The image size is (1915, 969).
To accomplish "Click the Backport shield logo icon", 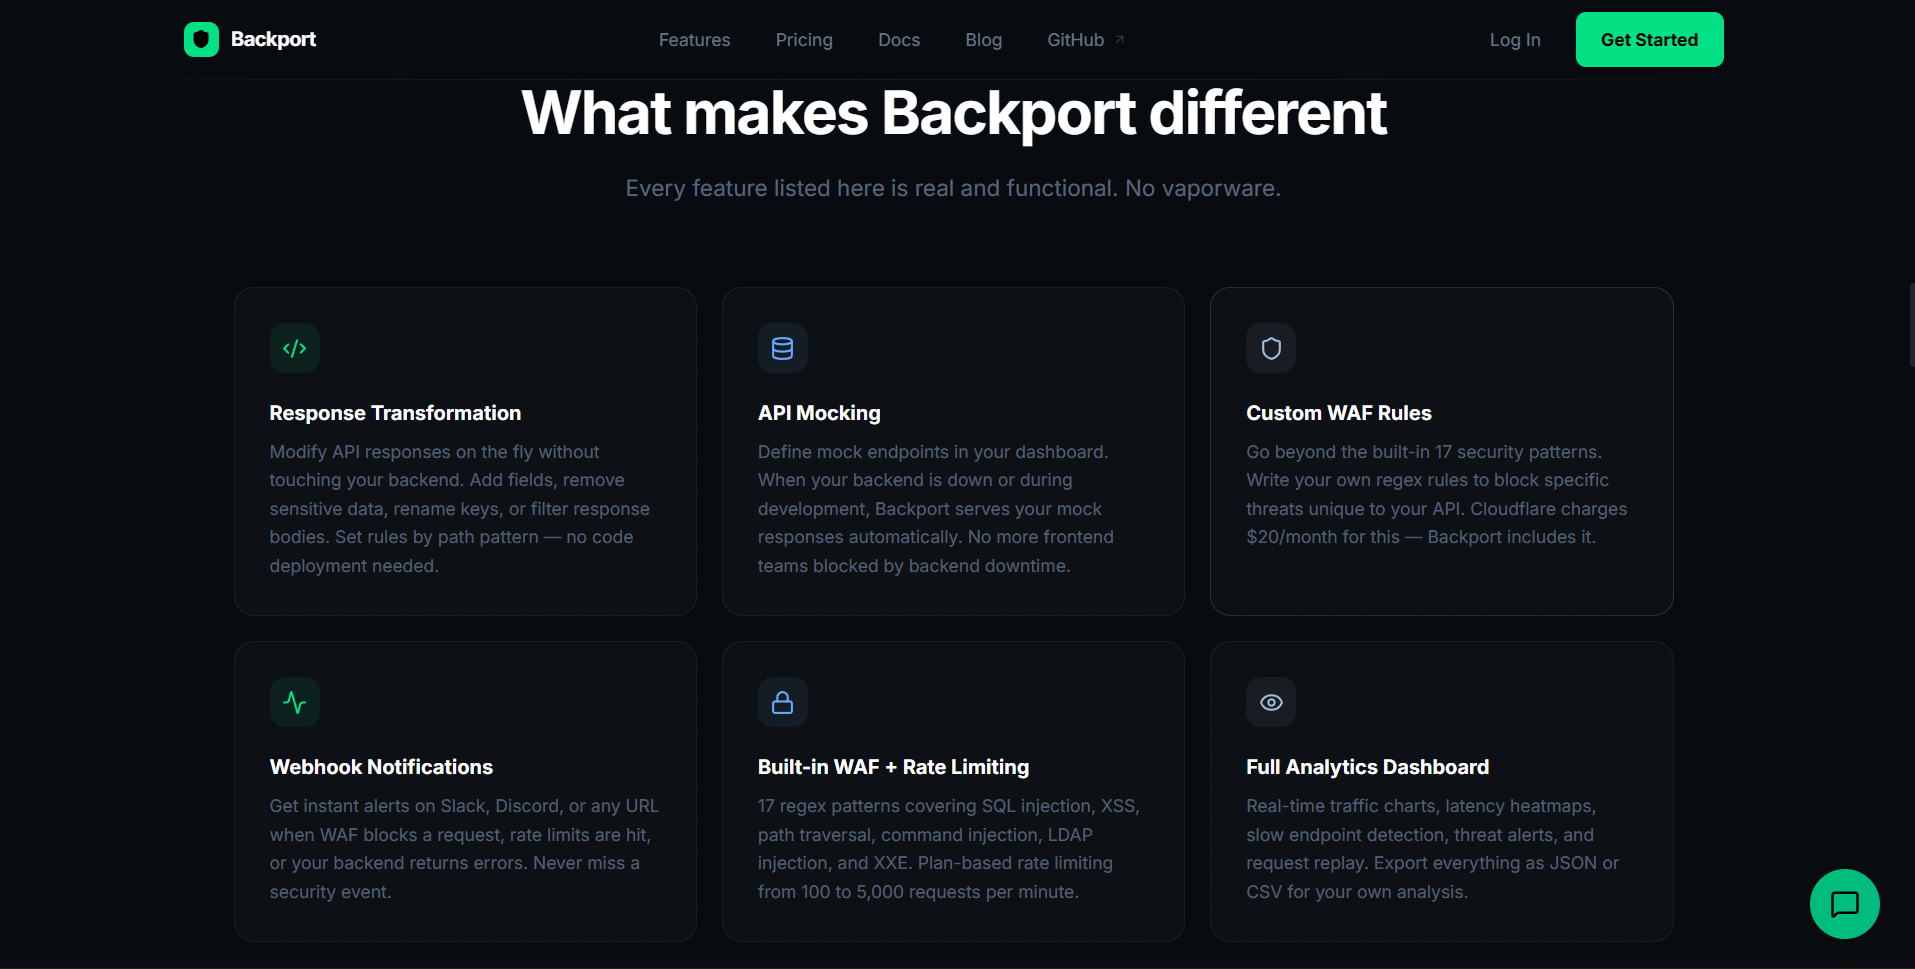I will [x=201, y=39].
